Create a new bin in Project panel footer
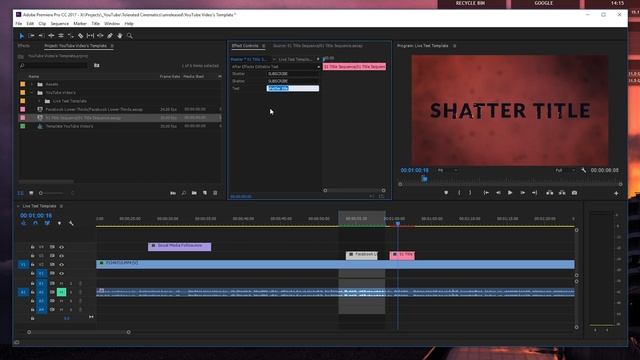This screenshot has height=360, width=640. pos(194,193)
